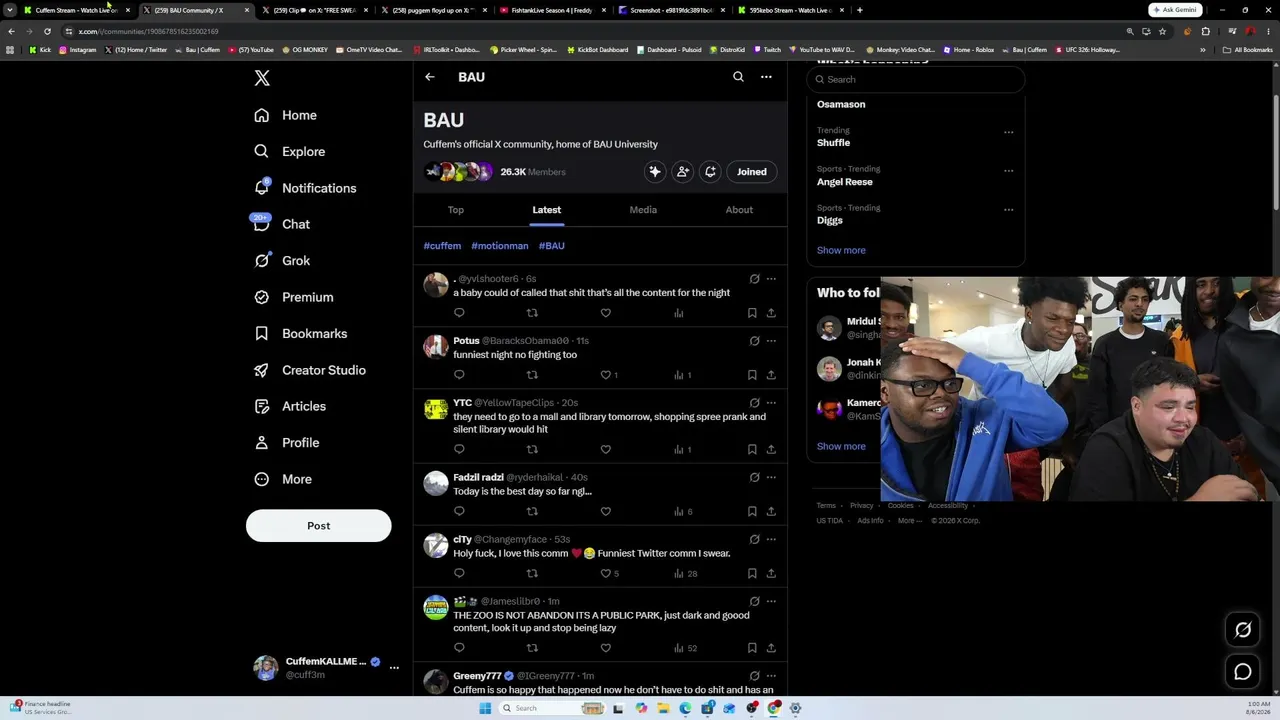The width and height of the screenshot is (1280, 720).
Task: Switch to Cuffem Stream browser tab
Action: (x=77, y=10)
